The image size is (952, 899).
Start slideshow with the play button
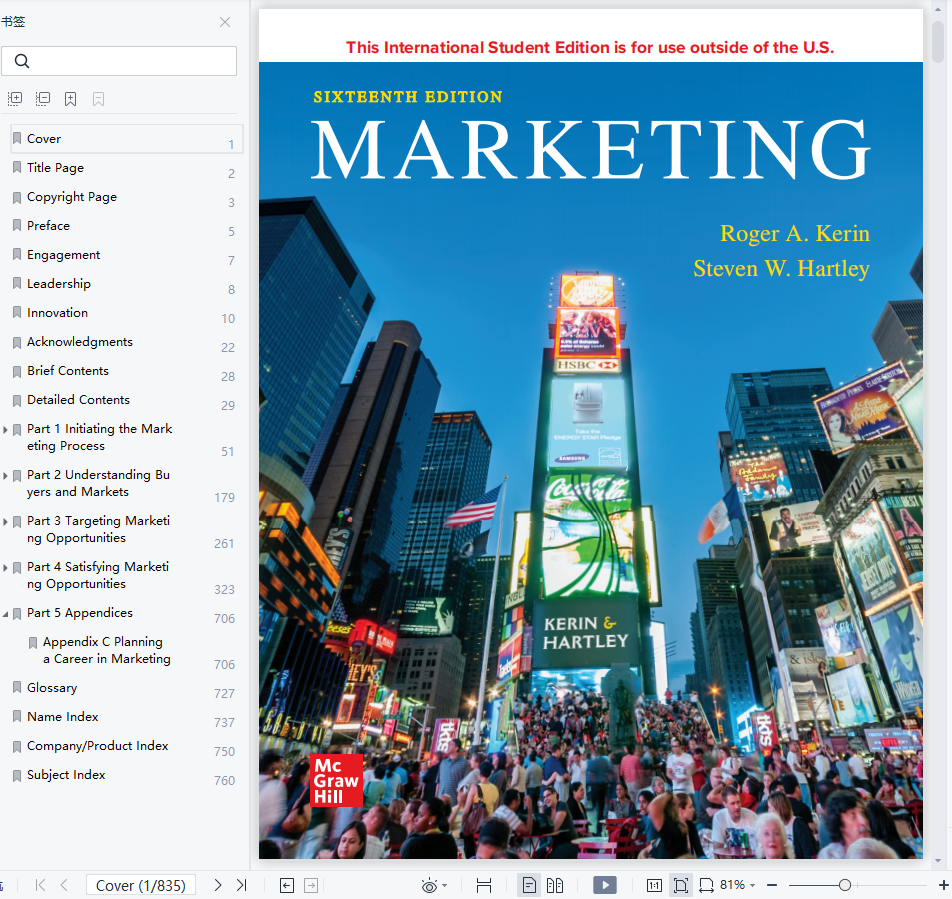(605, 885)
